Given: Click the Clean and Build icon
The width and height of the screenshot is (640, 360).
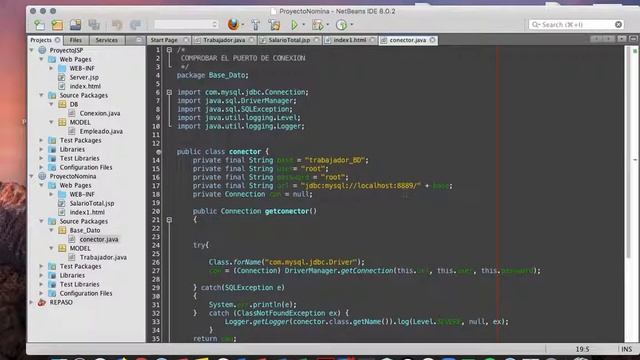Looking at the screenshot, I should click(275, 25).
